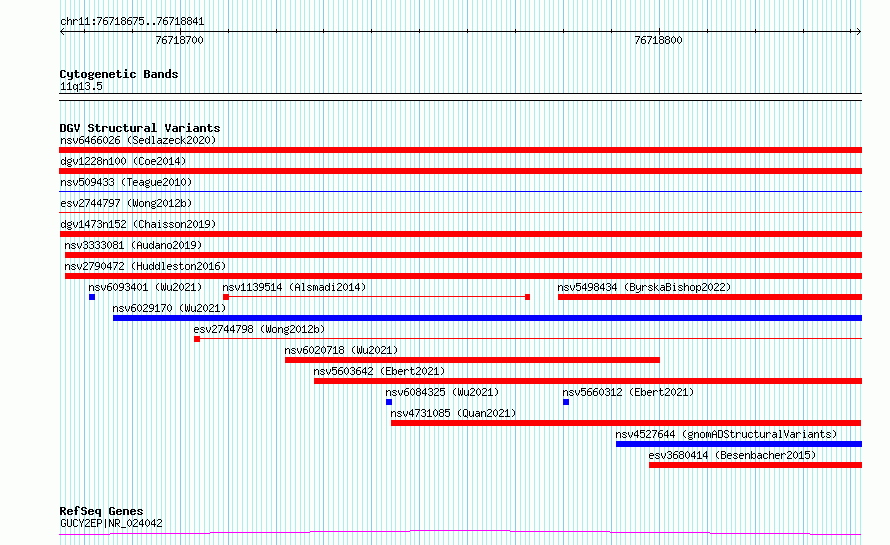This screenshot has height=545, width=890.
Task: Click the right arrow end of ruler
Action: click(x=858, y=31)
